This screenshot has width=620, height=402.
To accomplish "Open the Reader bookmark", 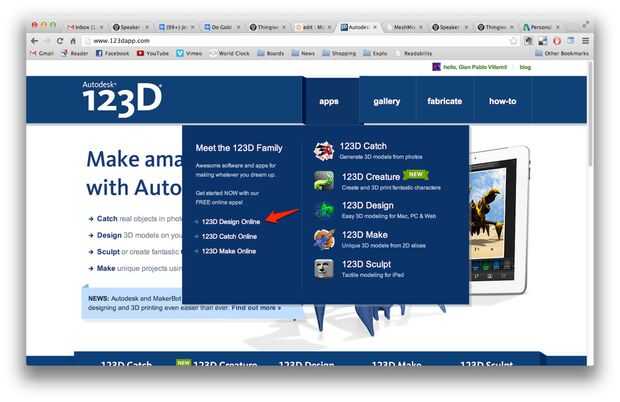I will 75,53.
